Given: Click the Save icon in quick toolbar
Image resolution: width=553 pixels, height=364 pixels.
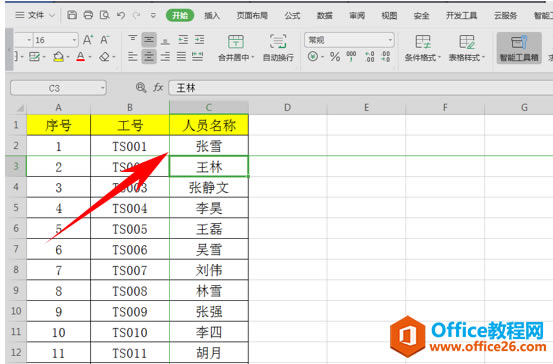Looking at the screenshot, I should pos(72,15).
